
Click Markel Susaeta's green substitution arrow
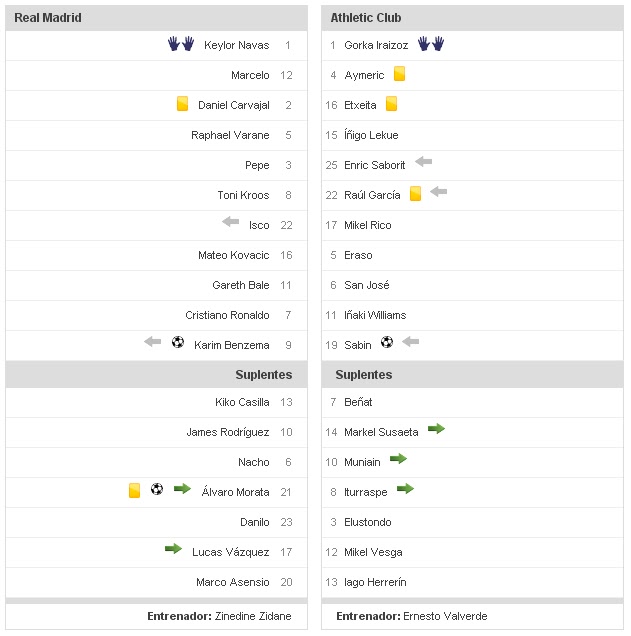point(435,429)
